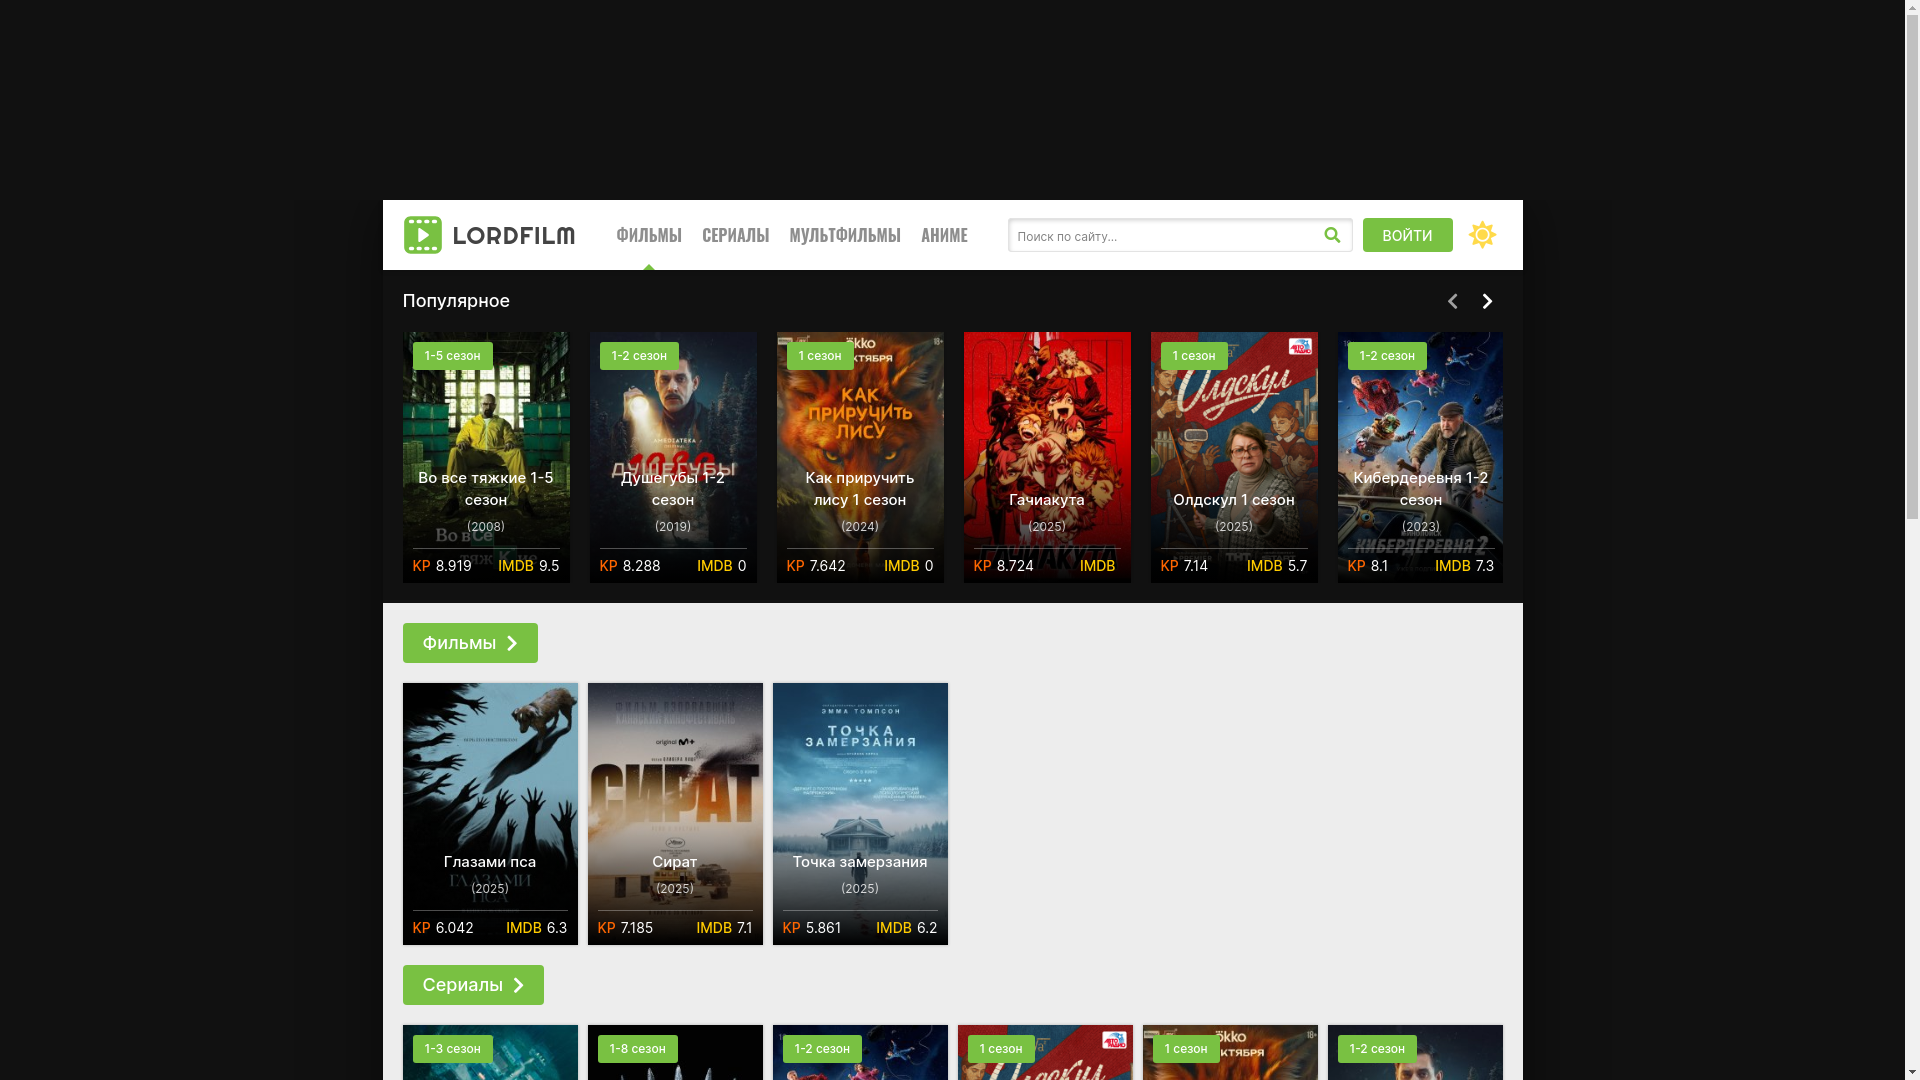This screenshot has width=1920, height=1080.
Task: Go to previous popular carousel slide
Action: pos(1452,301)
